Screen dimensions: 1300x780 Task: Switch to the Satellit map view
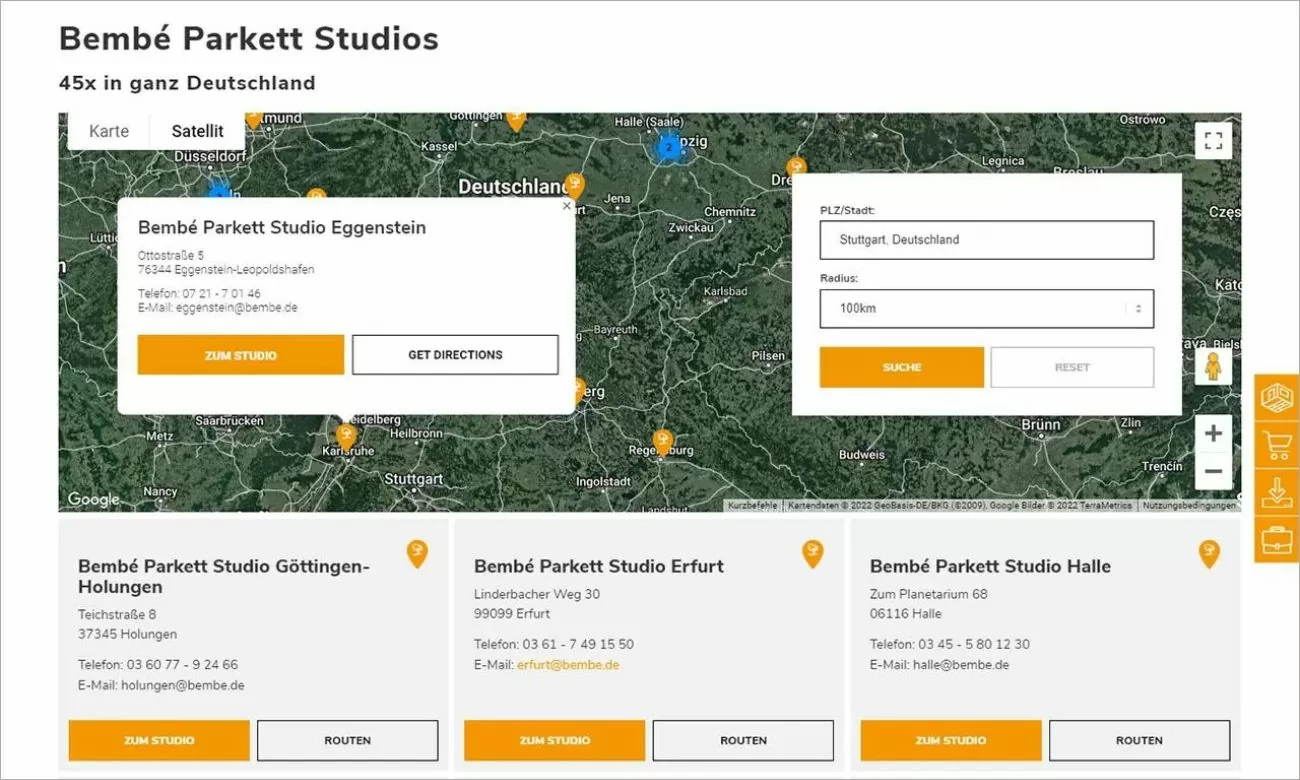196,131
